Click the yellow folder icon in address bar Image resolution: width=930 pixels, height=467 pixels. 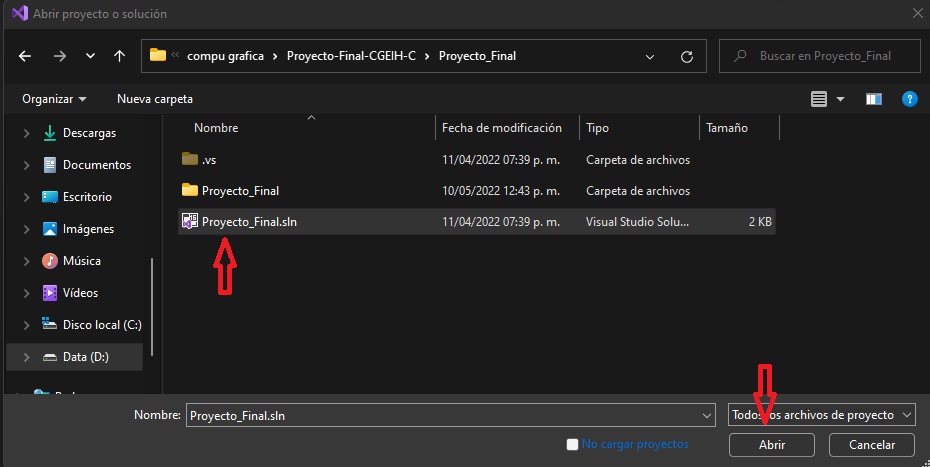tap(158, 55)
